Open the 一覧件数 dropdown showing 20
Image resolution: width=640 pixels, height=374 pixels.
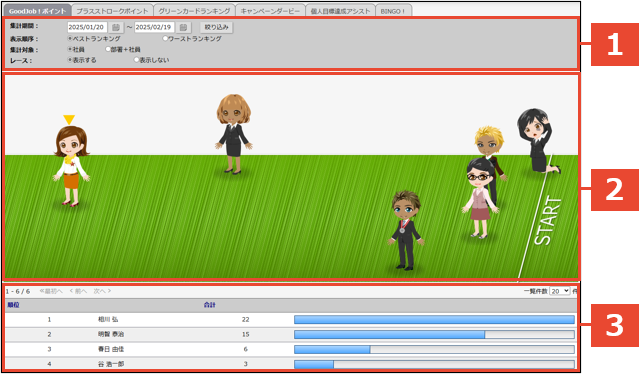(x=560, y=291)
